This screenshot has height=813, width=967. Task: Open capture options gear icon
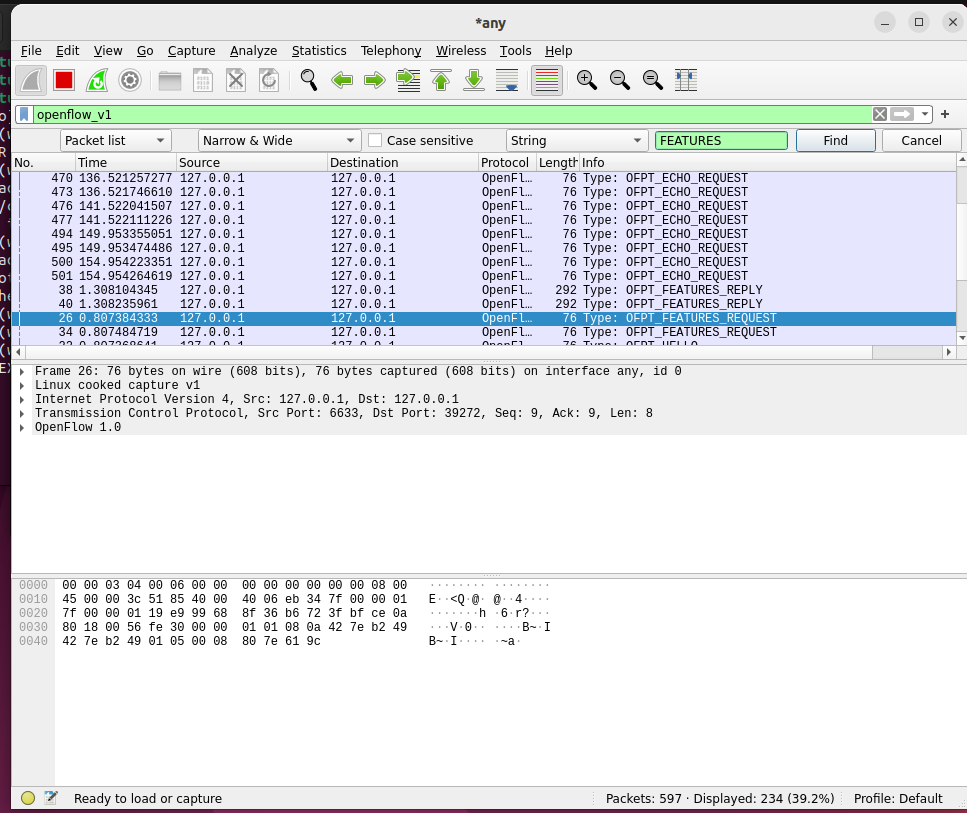[130, 80]
